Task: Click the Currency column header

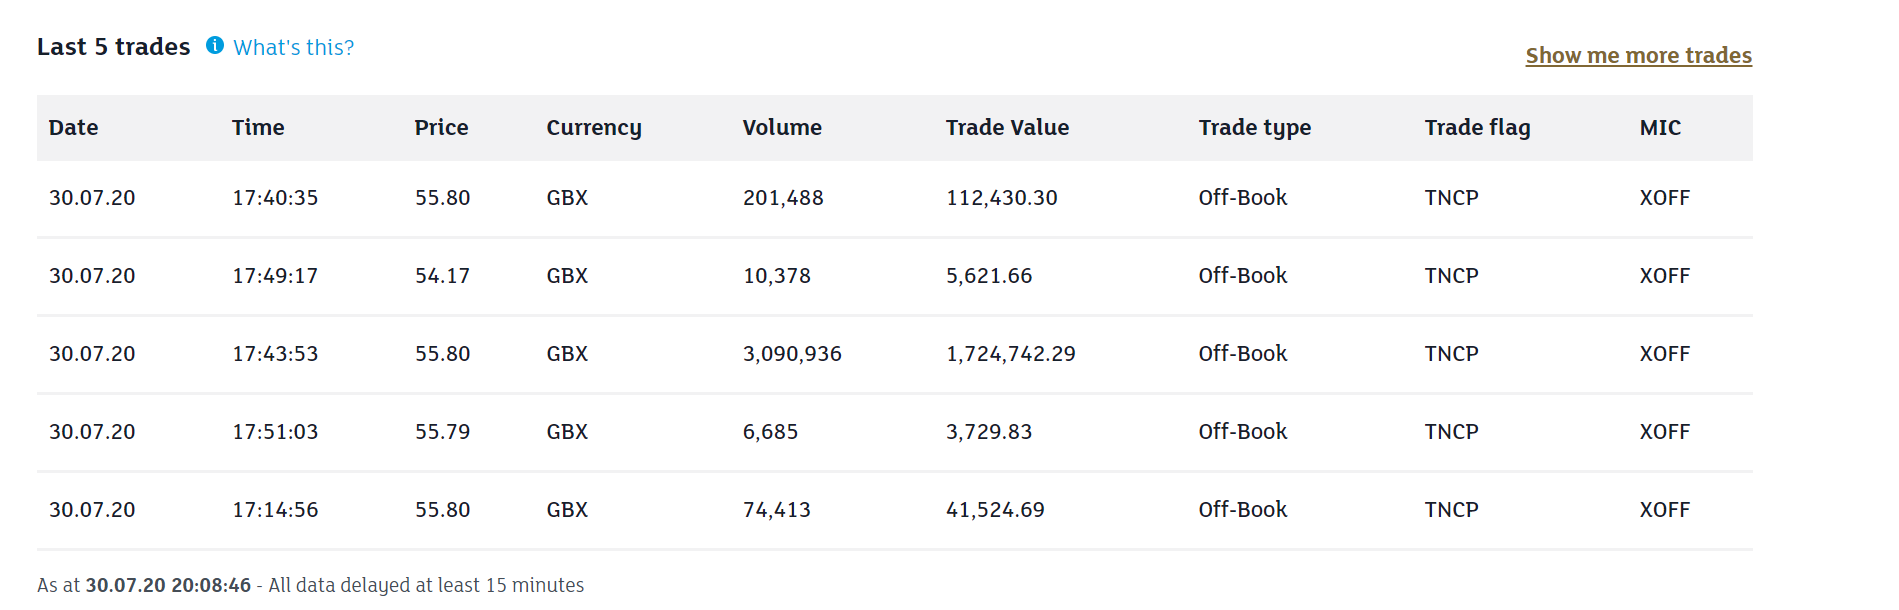Action: 593,127
